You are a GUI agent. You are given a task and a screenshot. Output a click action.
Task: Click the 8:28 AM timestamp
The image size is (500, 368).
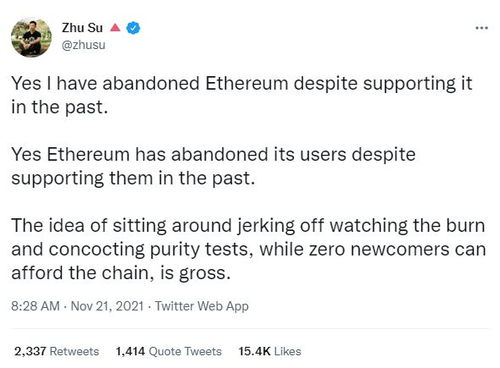click(35, 306)
